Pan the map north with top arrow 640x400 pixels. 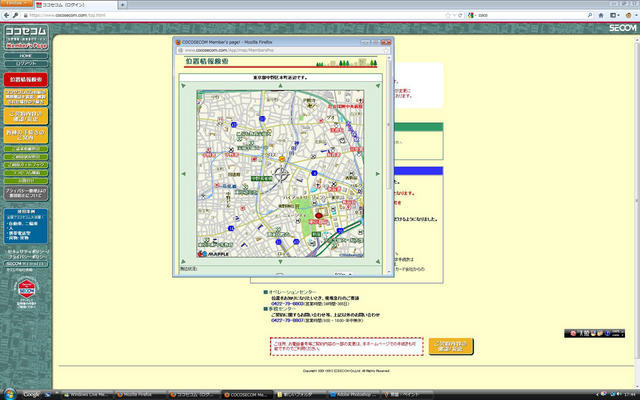pos(279,84)
